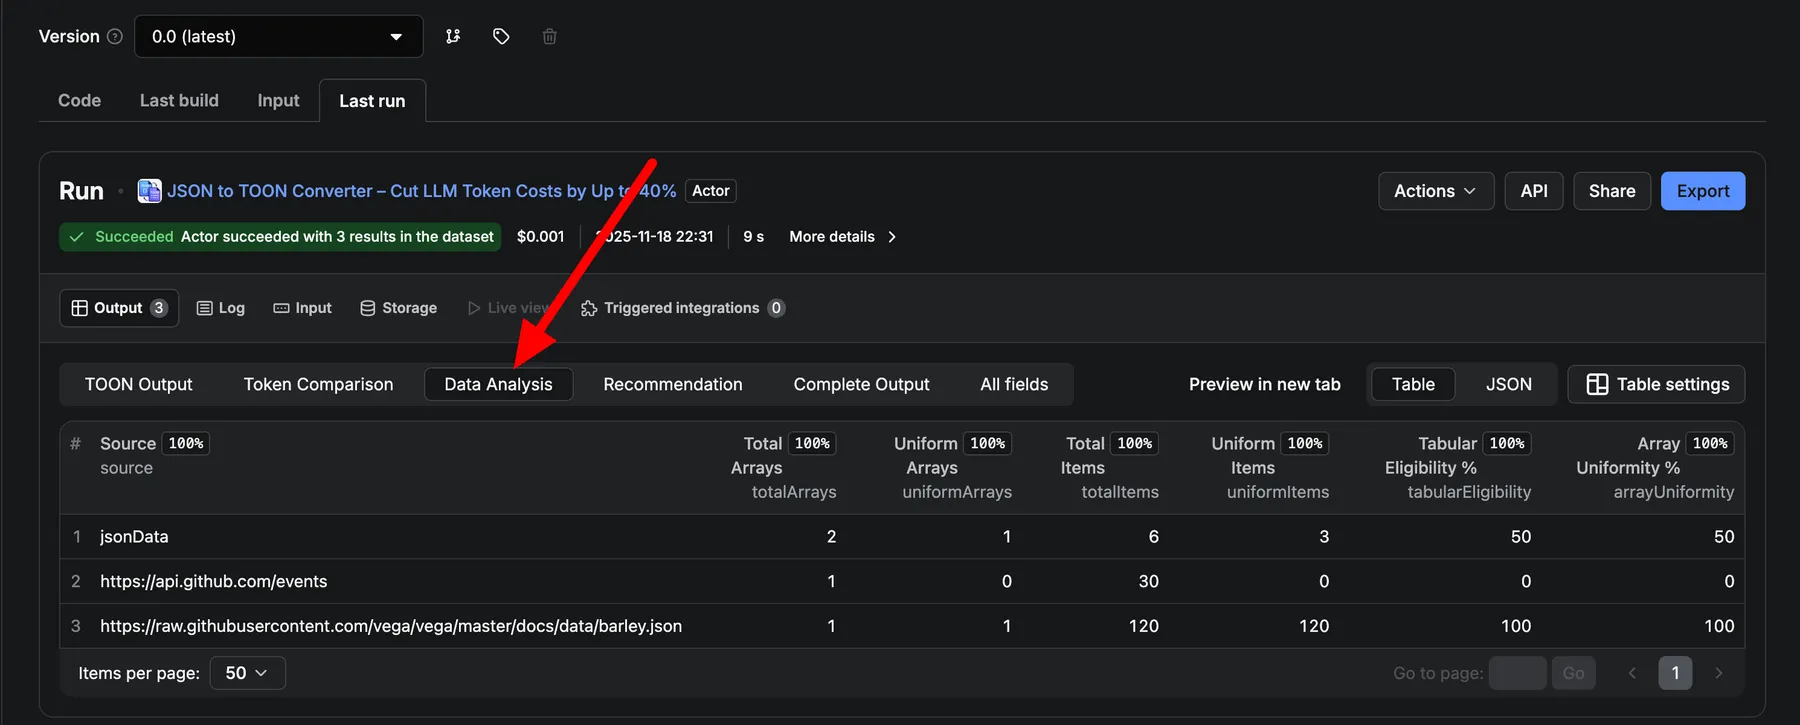This screenshot has height=725, width=1800.
Task: Select the Table view toggle
Action: pos(1413,384)
